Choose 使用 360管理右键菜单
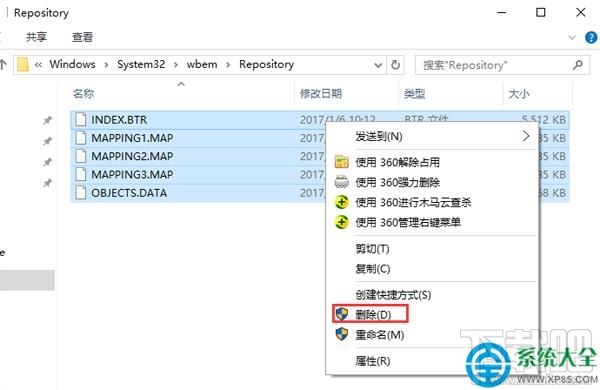 432,222
